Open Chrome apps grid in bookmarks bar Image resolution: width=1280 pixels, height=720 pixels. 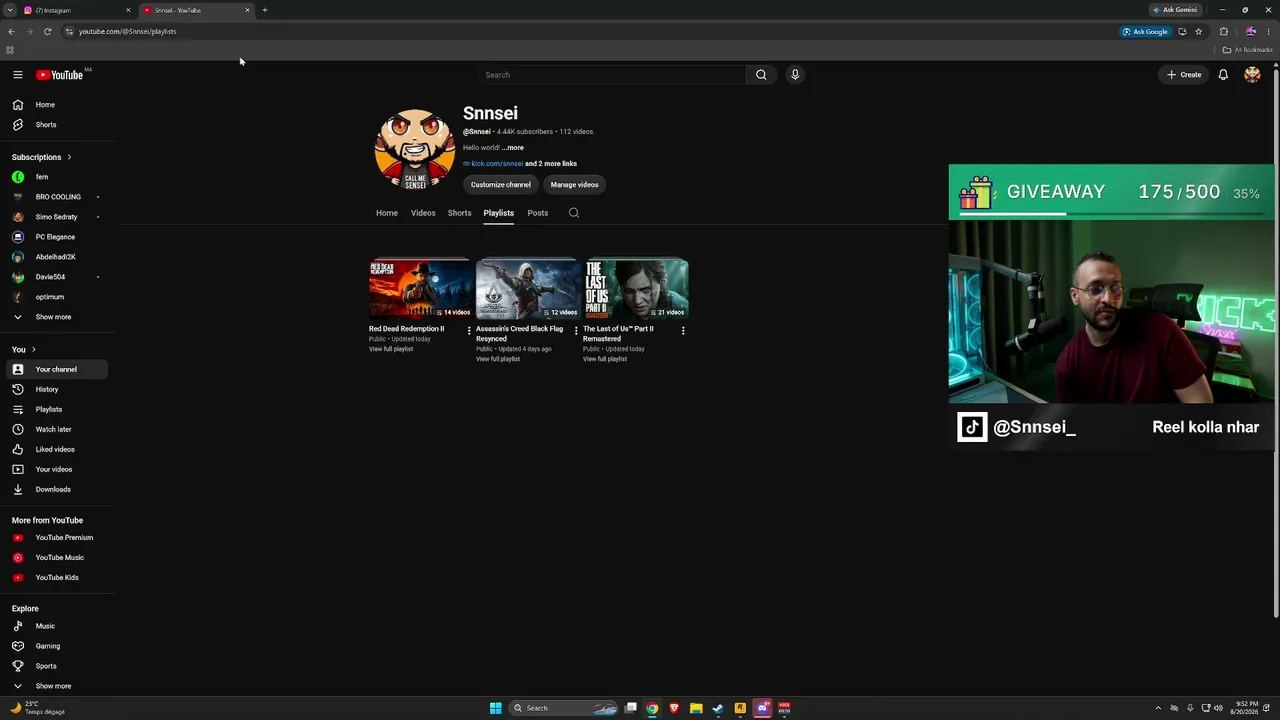click(10, 50)
